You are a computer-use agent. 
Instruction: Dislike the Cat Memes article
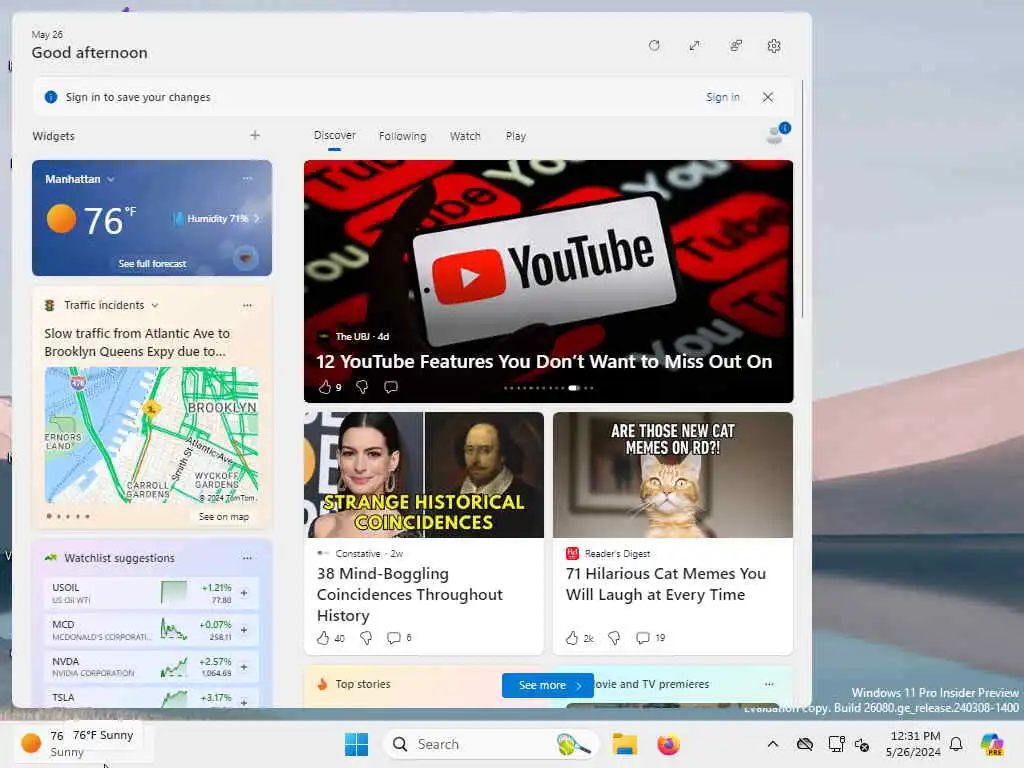coord(614,638)
